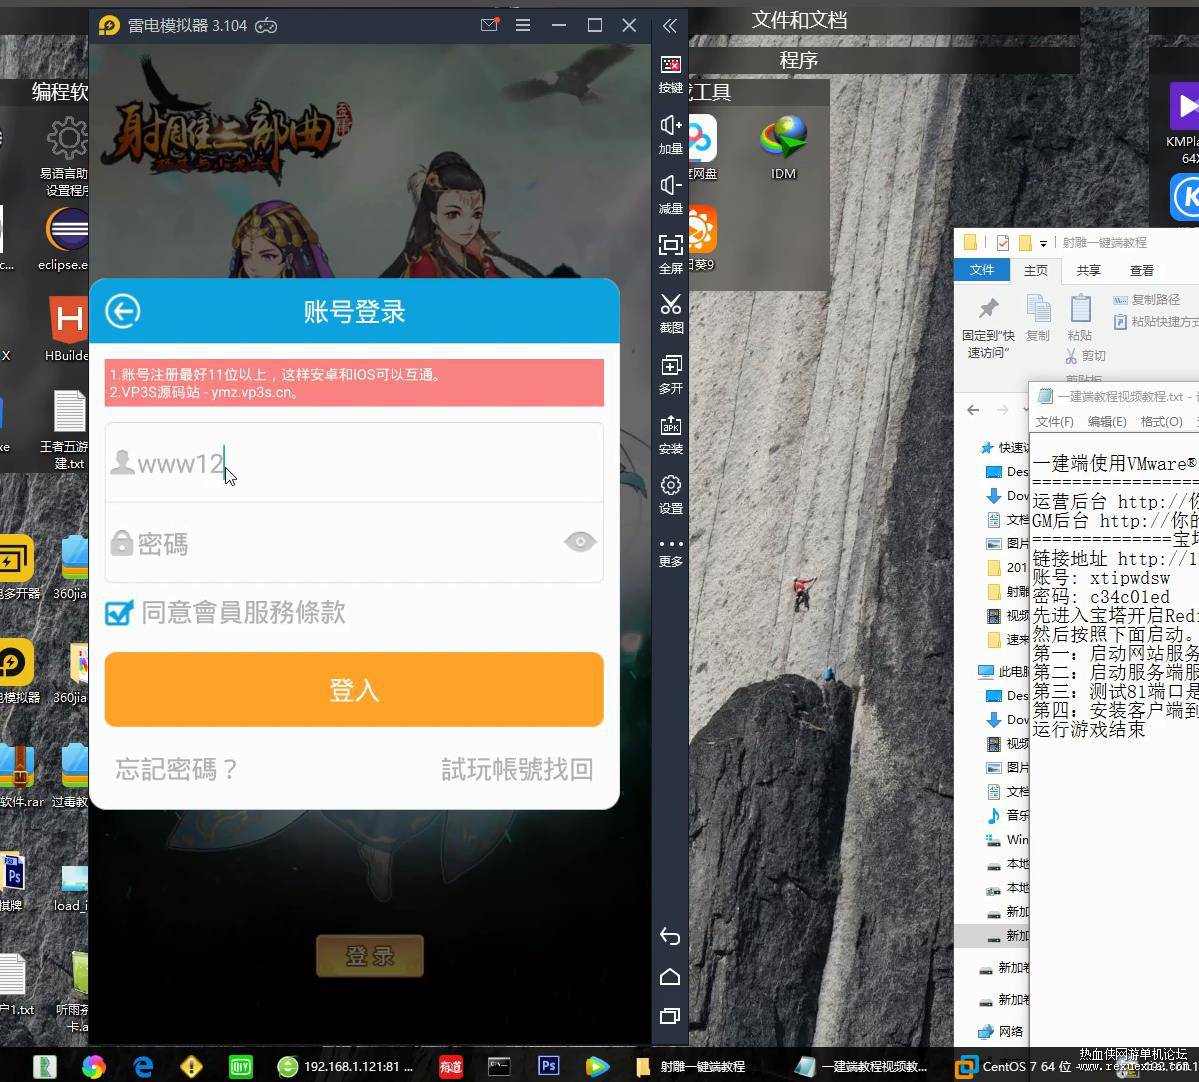Select 网络 in Explorer navigation tree
1199x1082 pixels.
coord(1002,1032)
